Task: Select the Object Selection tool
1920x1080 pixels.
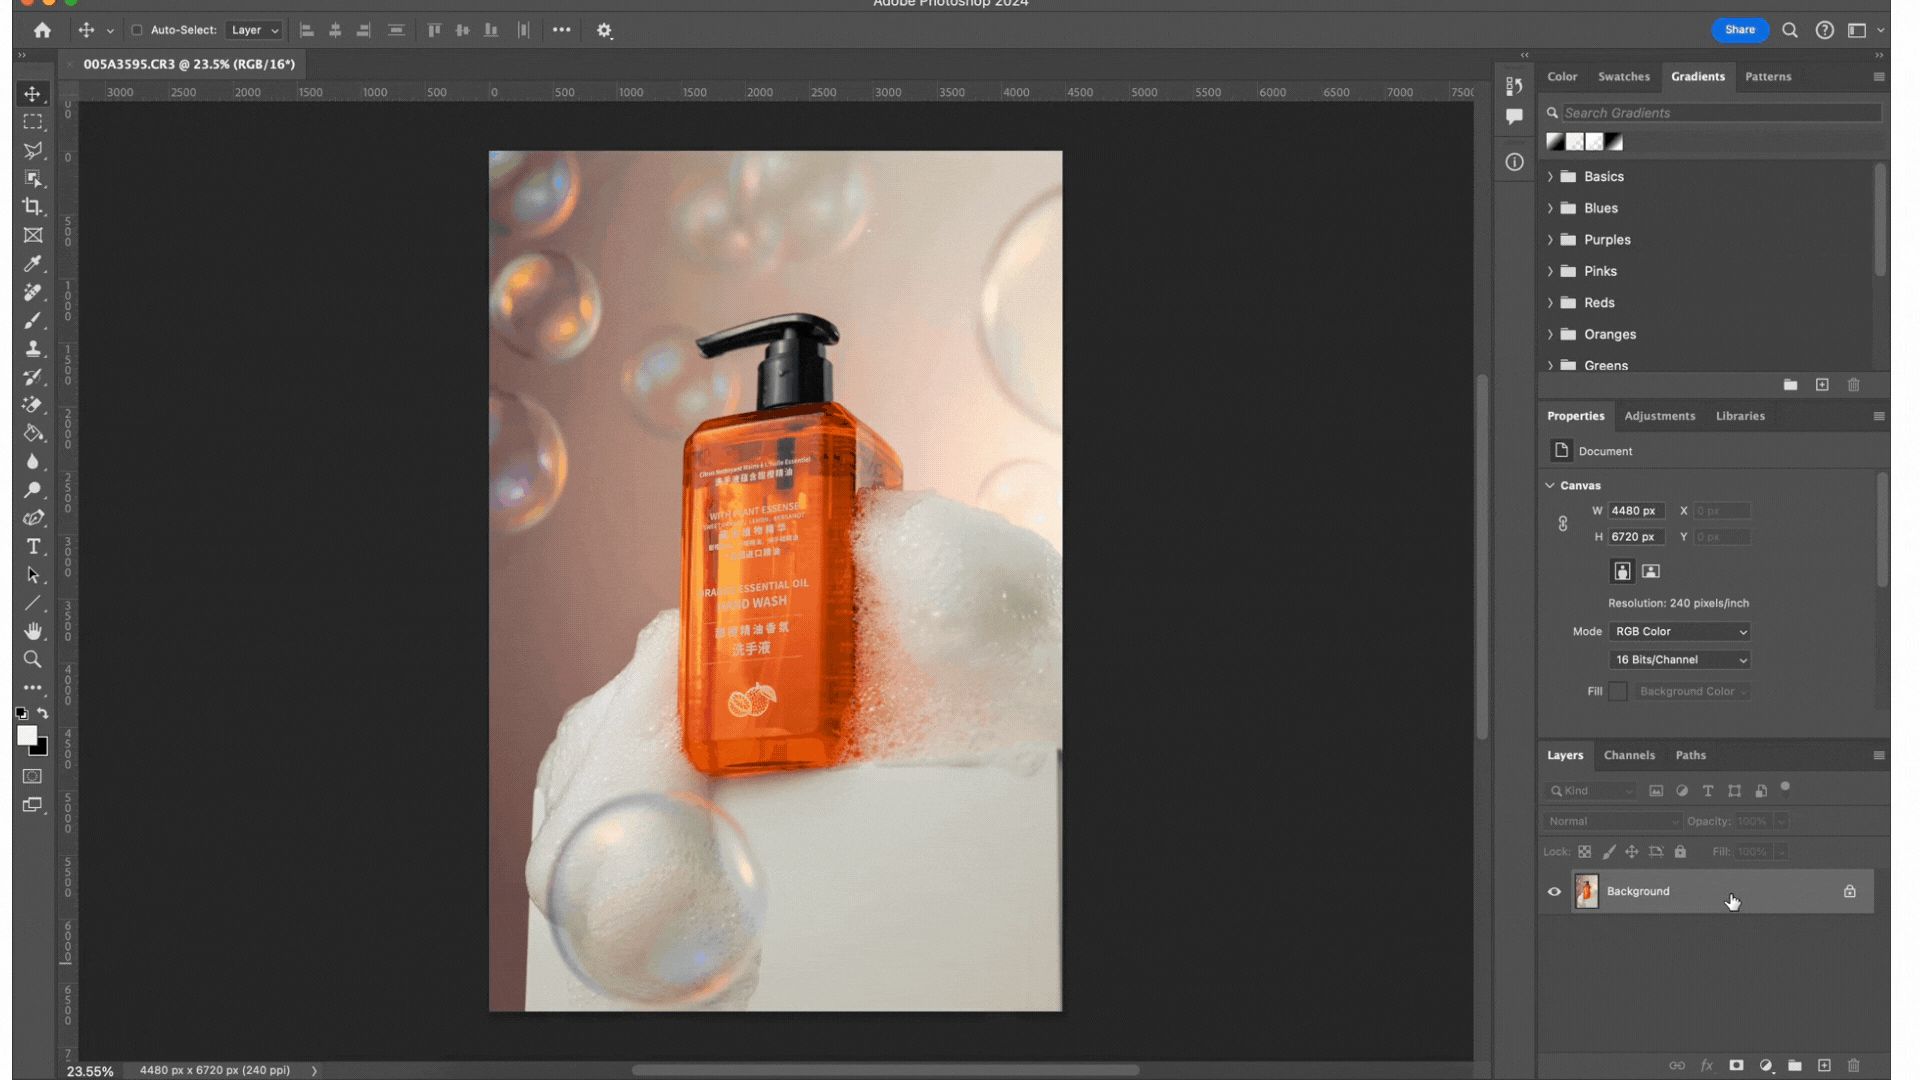Action: (x=33, y=178)
